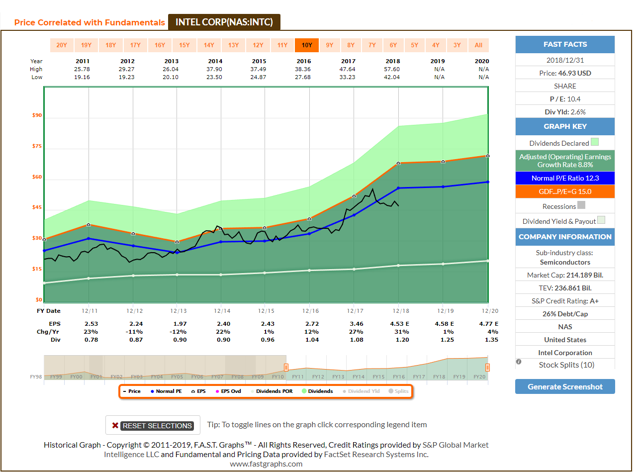Choose the 12Y range tab
Screen dimensions: 640x472
tap(258, 45)
